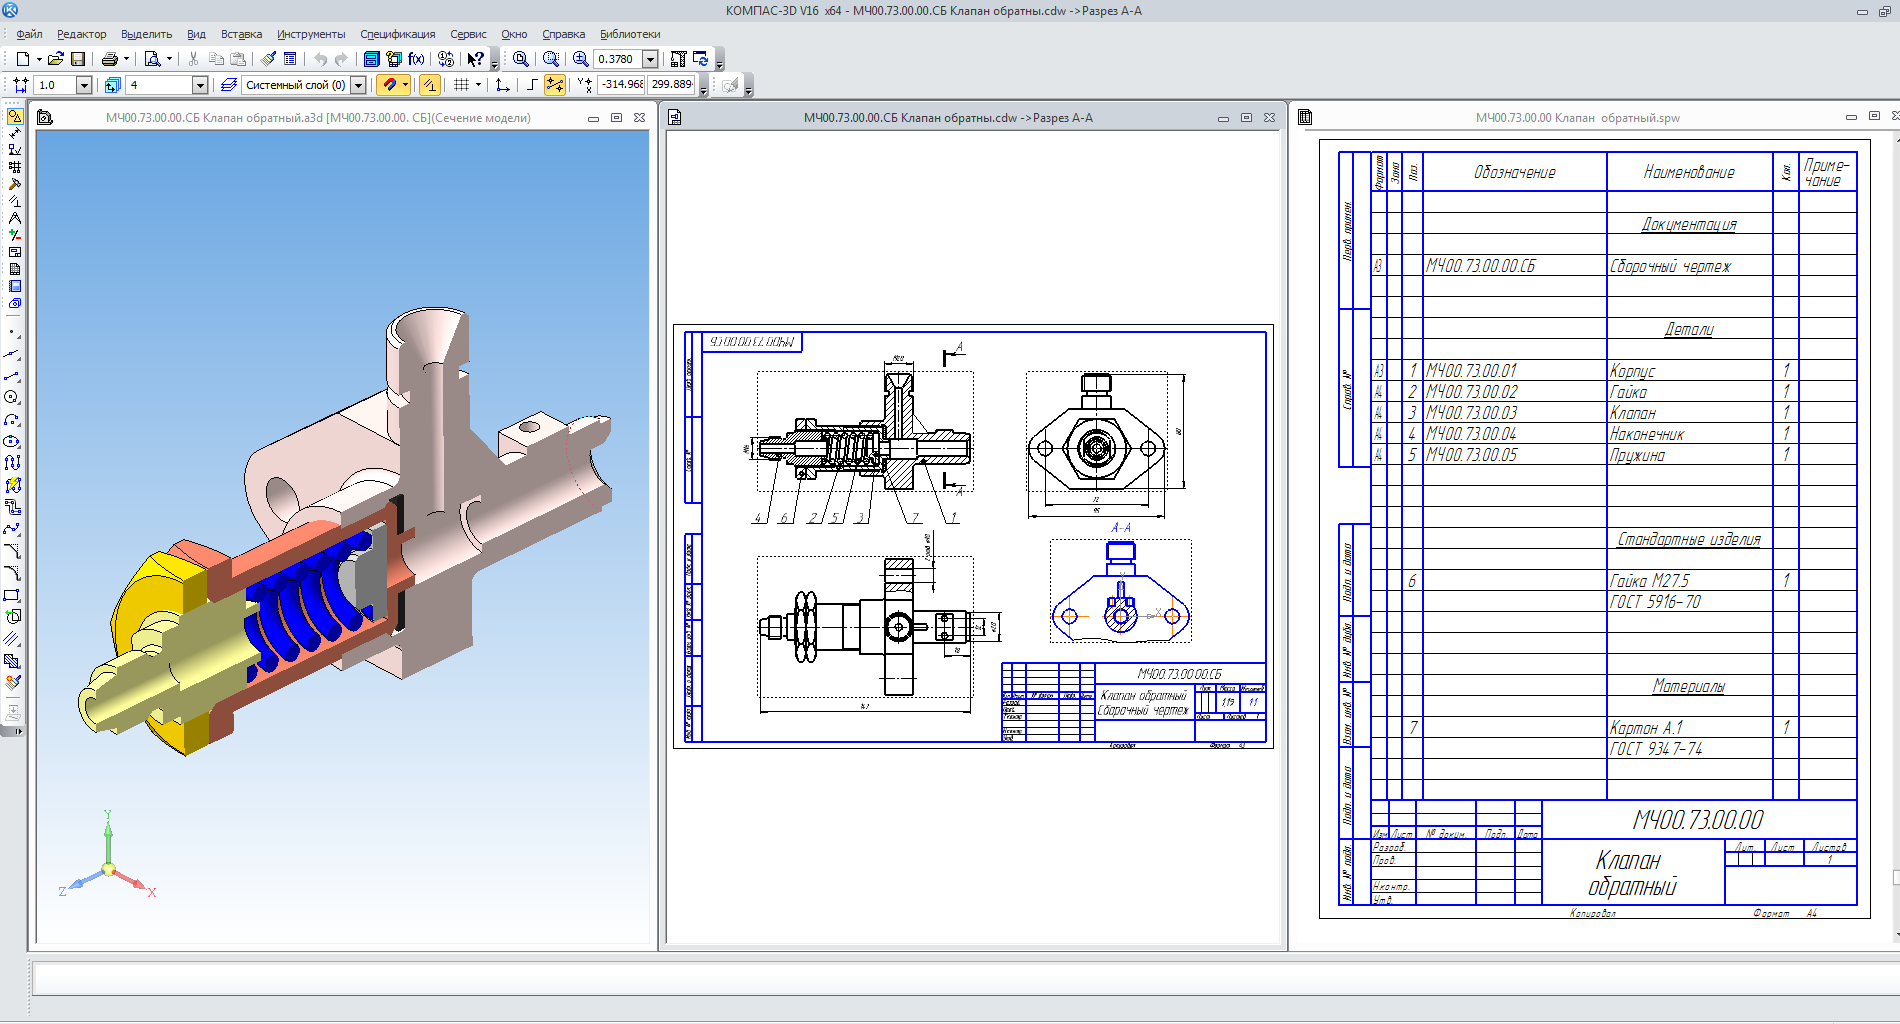Click the Корпус row in specification
The height and width of the screenshot is (1024, 1900).
tap(1615, 371)
